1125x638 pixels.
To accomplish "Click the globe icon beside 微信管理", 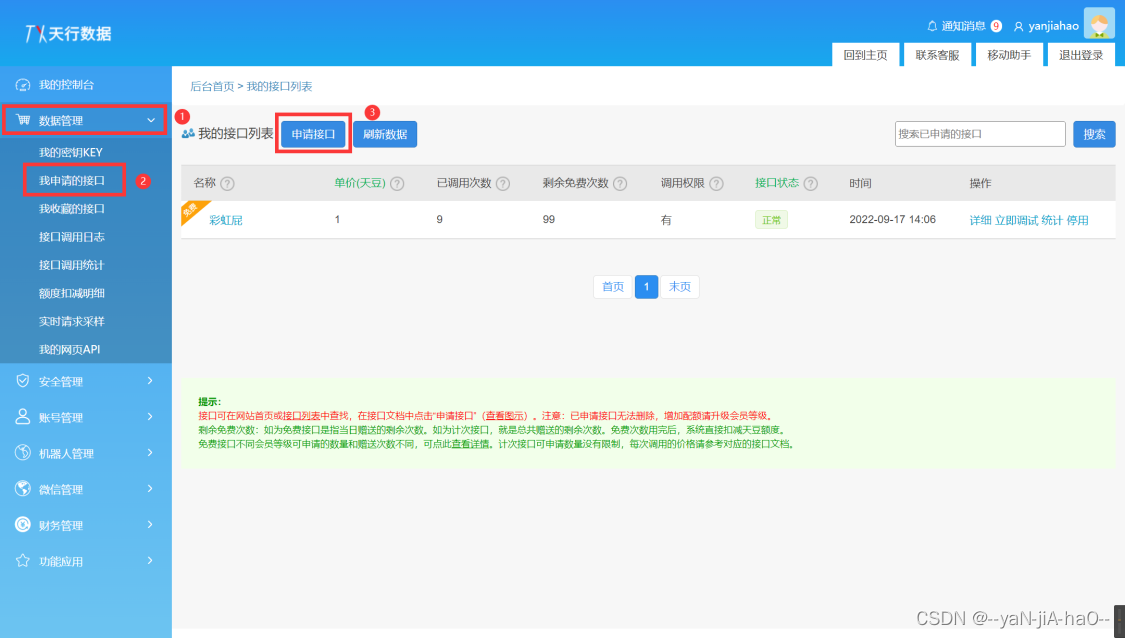I will pyautogui.click(x=23, y=489).
